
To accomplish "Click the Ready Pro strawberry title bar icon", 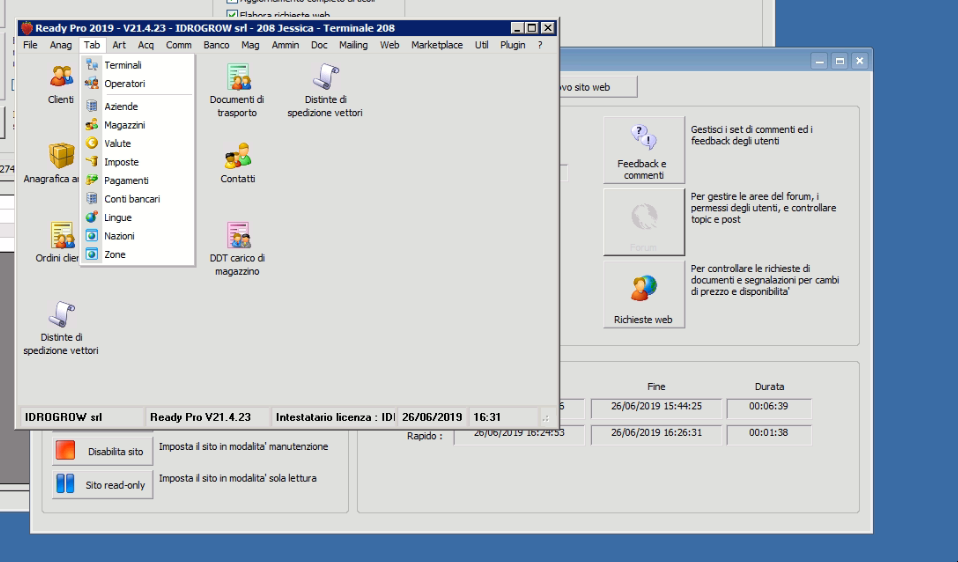I will (x=26, y=28).
